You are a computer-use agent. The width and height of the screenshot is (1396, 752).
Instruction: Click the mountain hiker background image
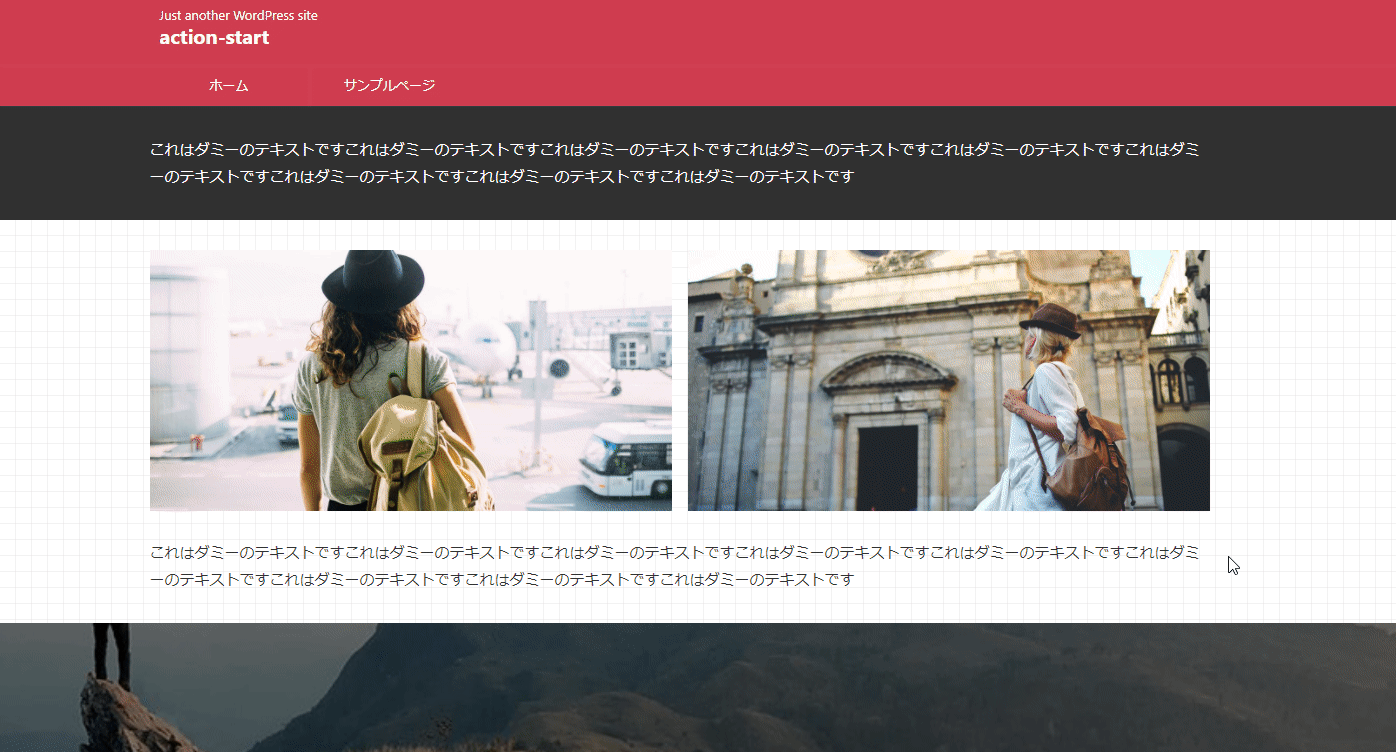point(698,687)
